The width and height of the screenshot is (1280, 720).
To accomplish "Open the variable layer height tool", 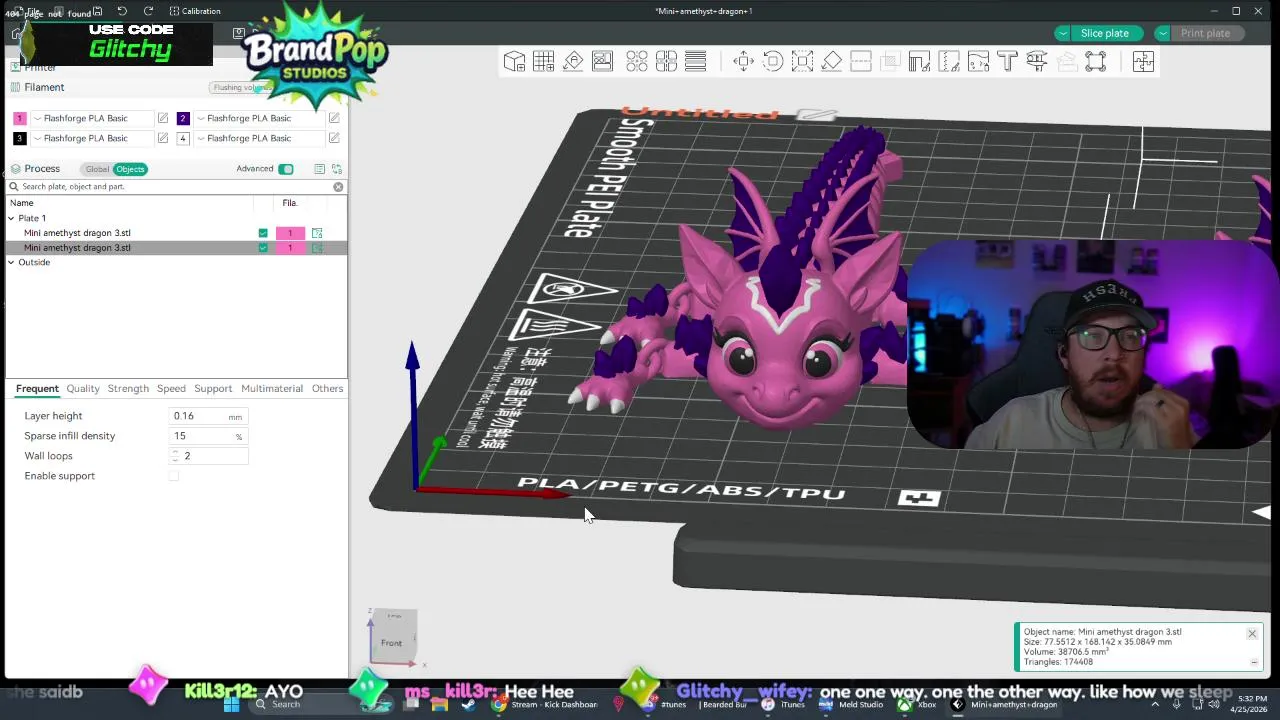I will [x=696, y=62].
